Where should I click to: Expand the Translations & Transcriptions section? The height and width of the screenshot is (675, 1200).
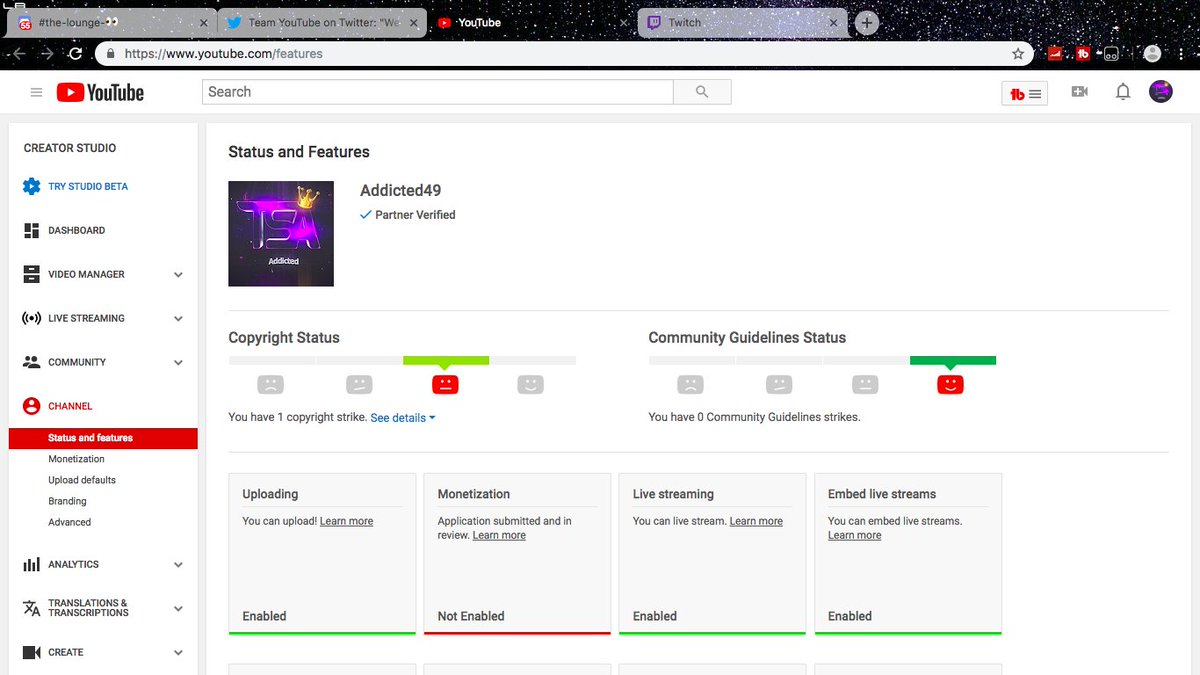178,608
